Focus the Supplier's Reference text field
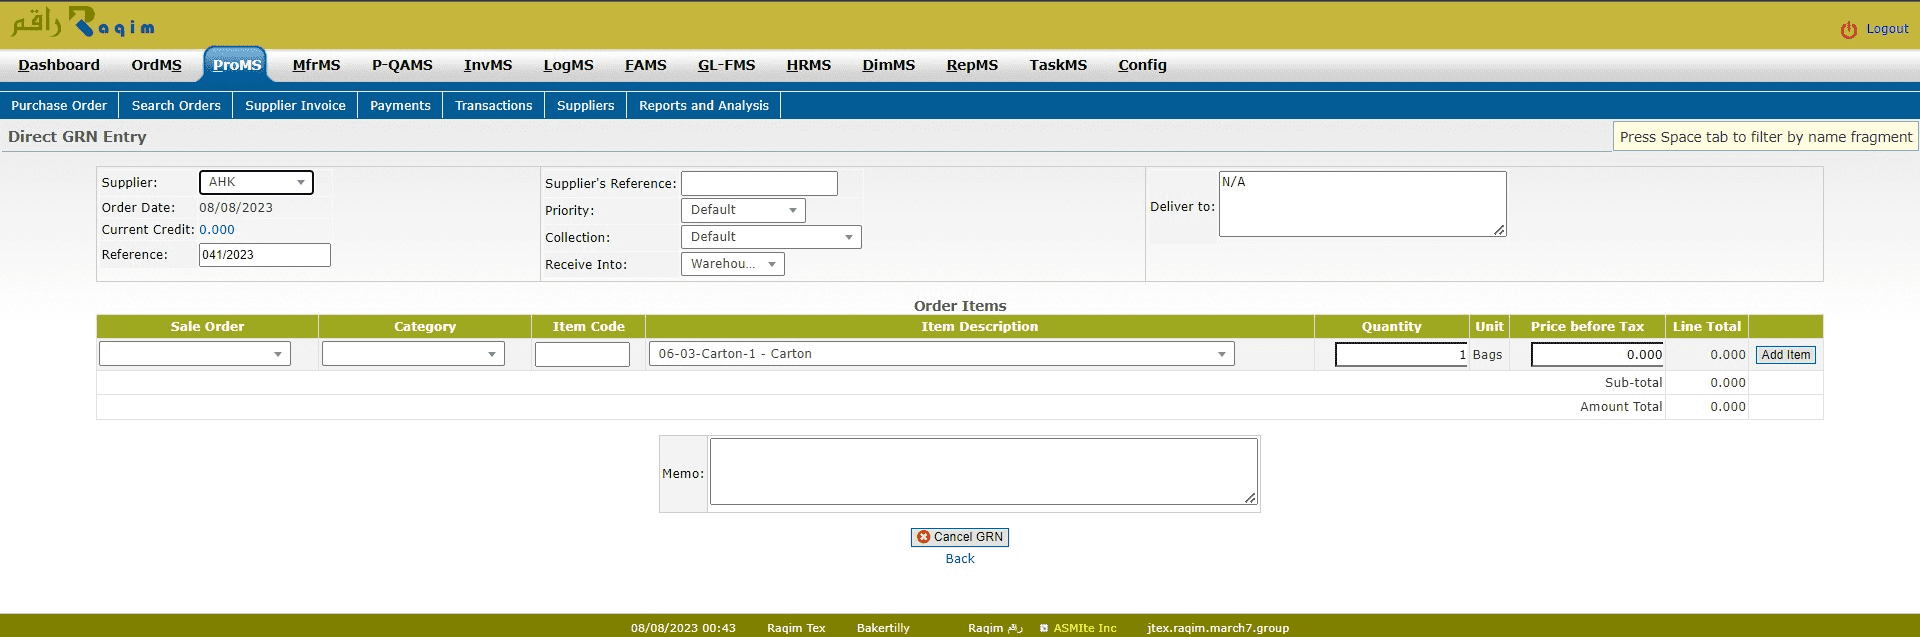This screenshot has width=1920, height=637. [x=759, y=183]
